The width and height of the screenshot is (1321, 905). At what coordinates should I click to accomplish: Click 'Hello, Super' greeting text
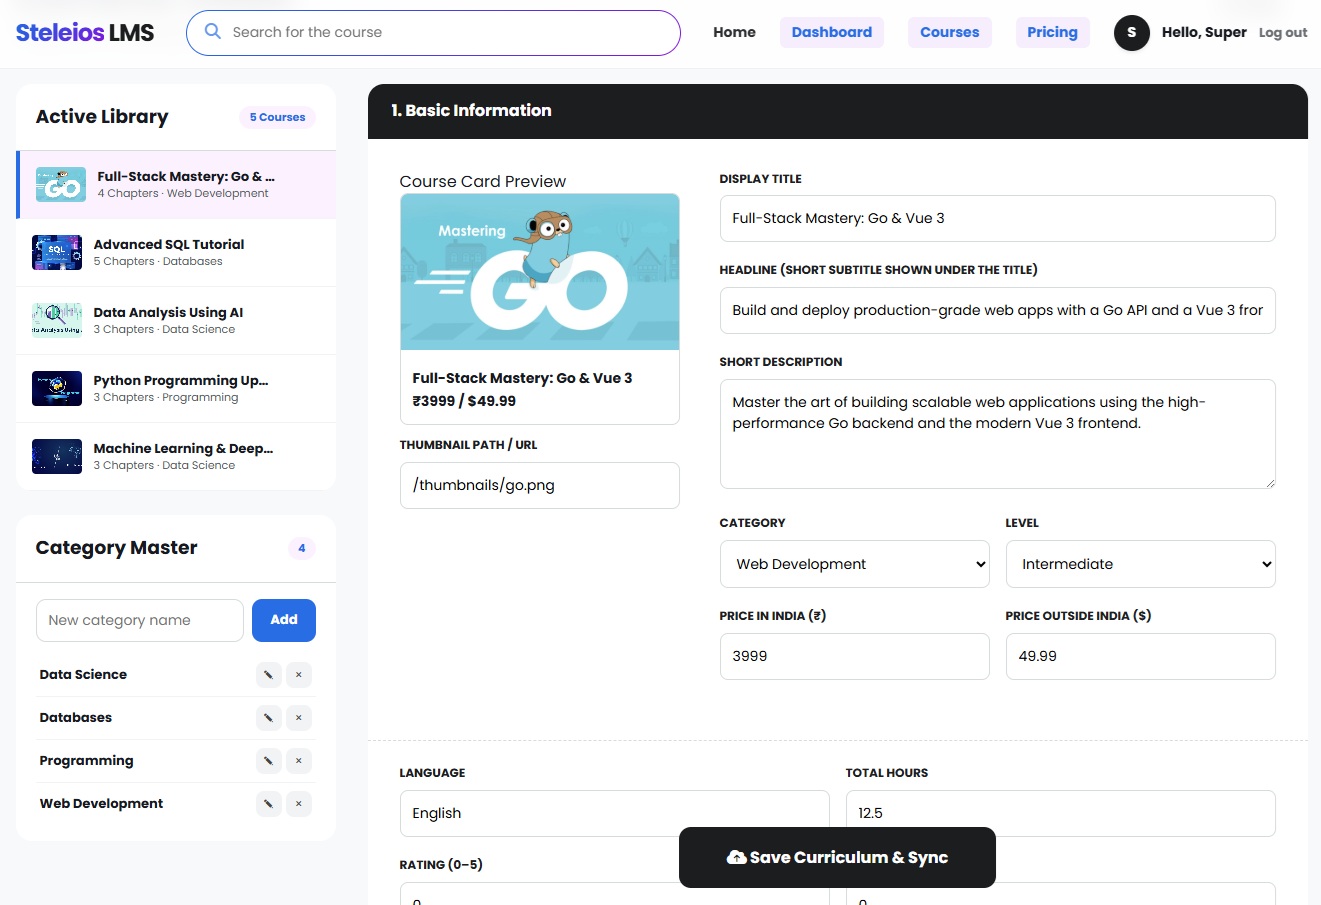pyautogui.click(x=1204, y=32)
